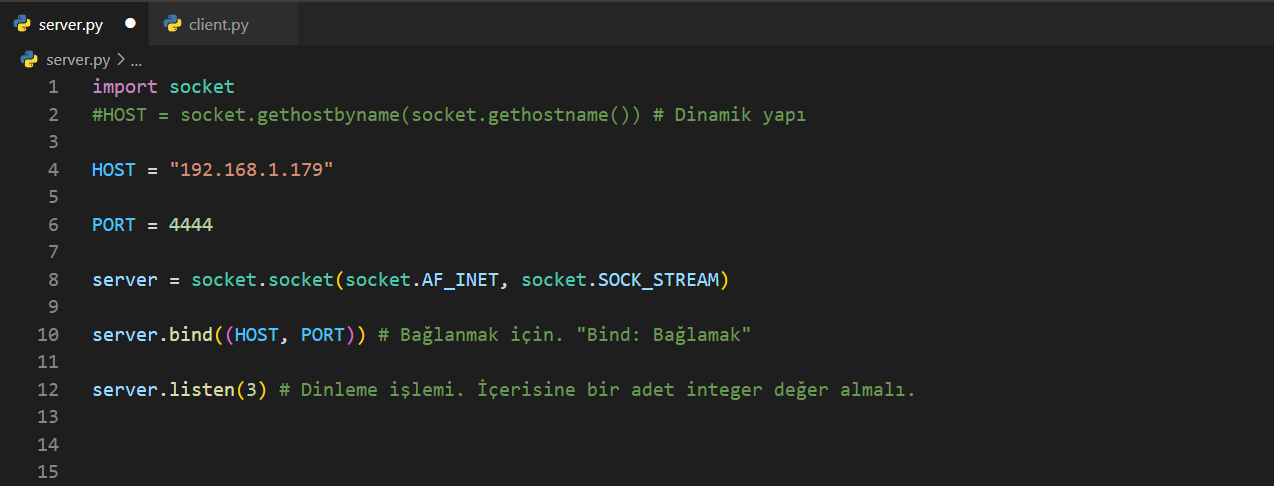Click the breadcrumb chevron separator
This screenshot has width=1274, height=486.
121,60
